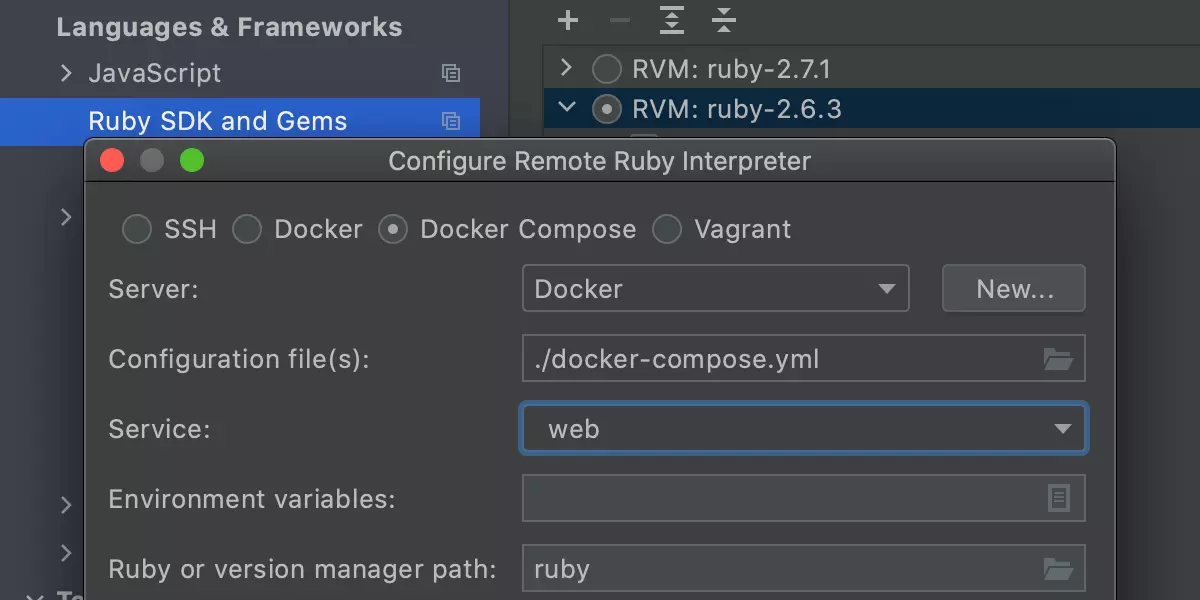This screenshot has height=600, width=1200.
Task: Select the SSH radio button
Action: pyautogui.click(x=137, y=229)
